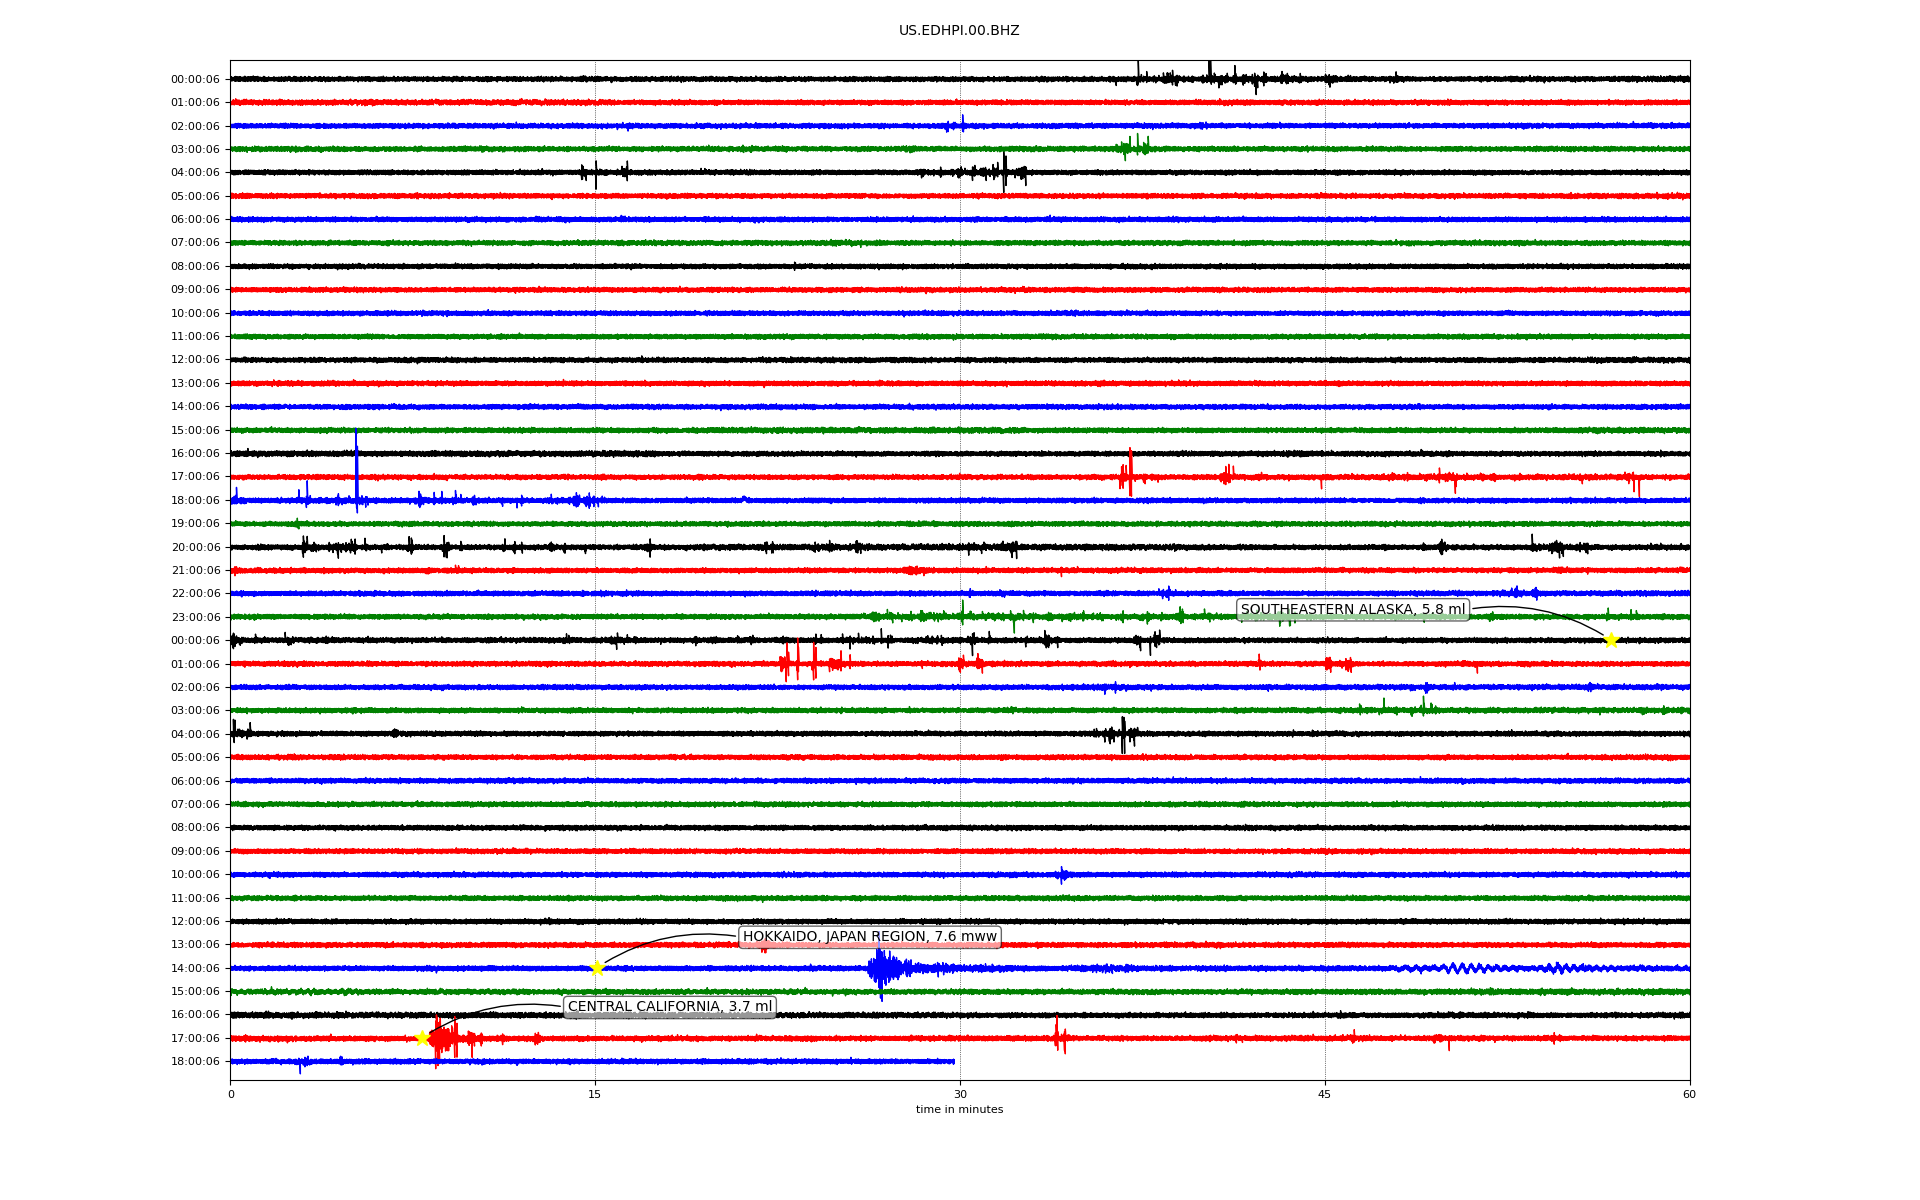Image resolution: width=1920 pixels, height=1200 pixels.
Task: Click the 13:00:06 label above the Hokkaido trace
Action: pyautogui.click(x=195, y=945)
